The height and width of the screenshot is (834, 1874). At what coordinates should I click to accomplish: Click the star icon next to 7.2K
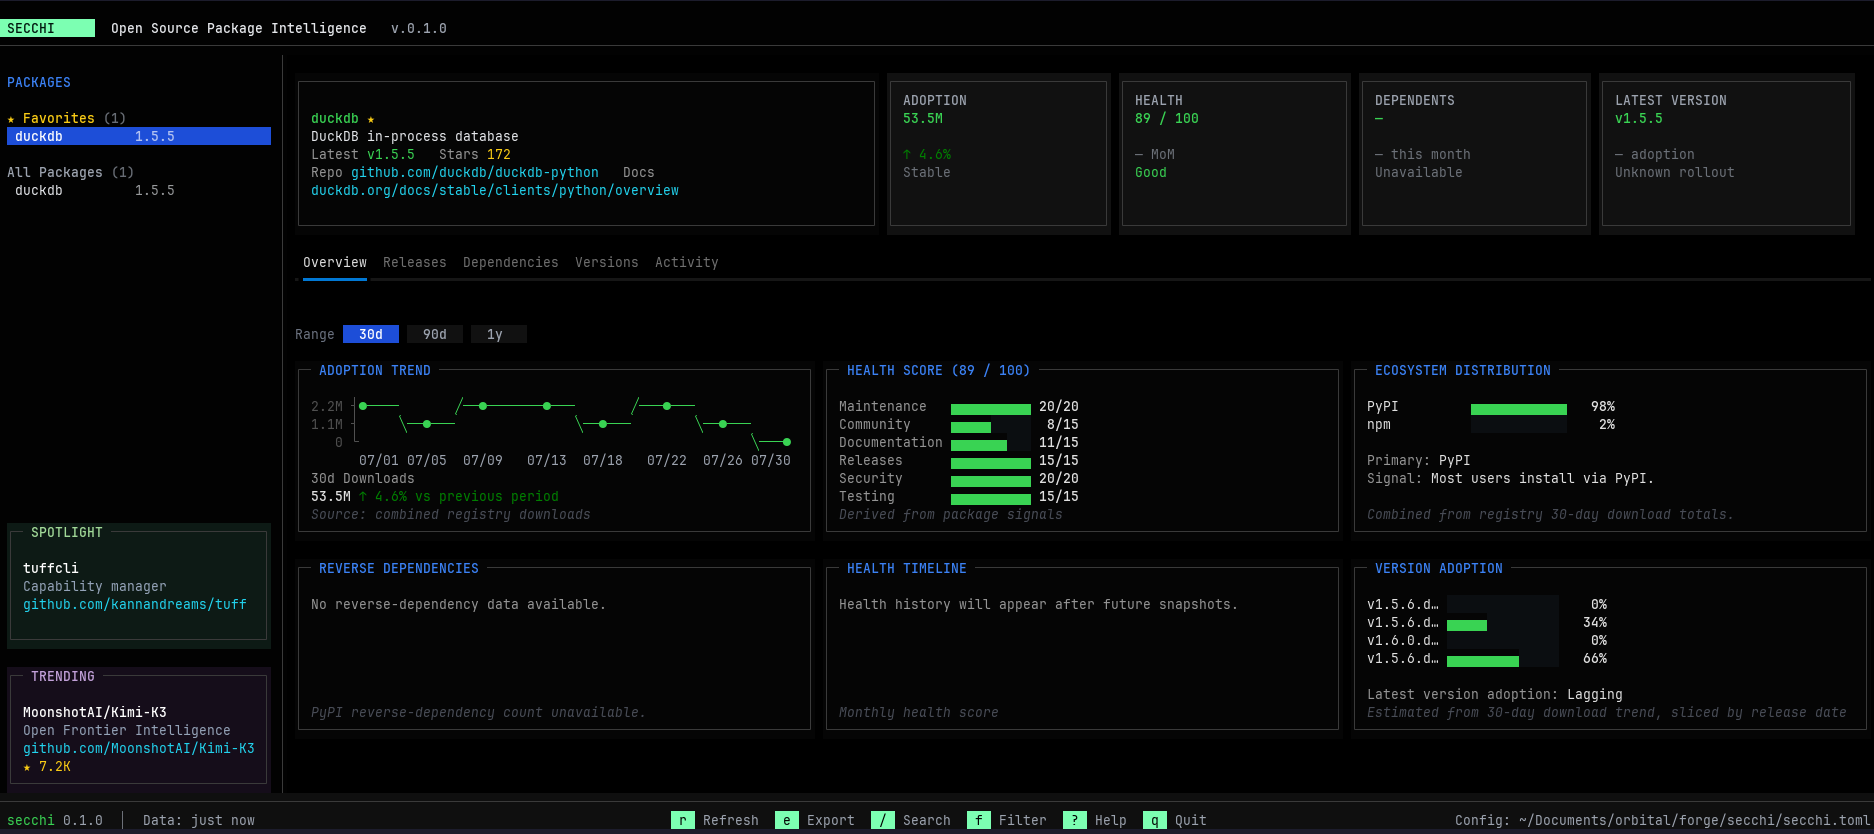pyautogui.click(x=27, y=767)
